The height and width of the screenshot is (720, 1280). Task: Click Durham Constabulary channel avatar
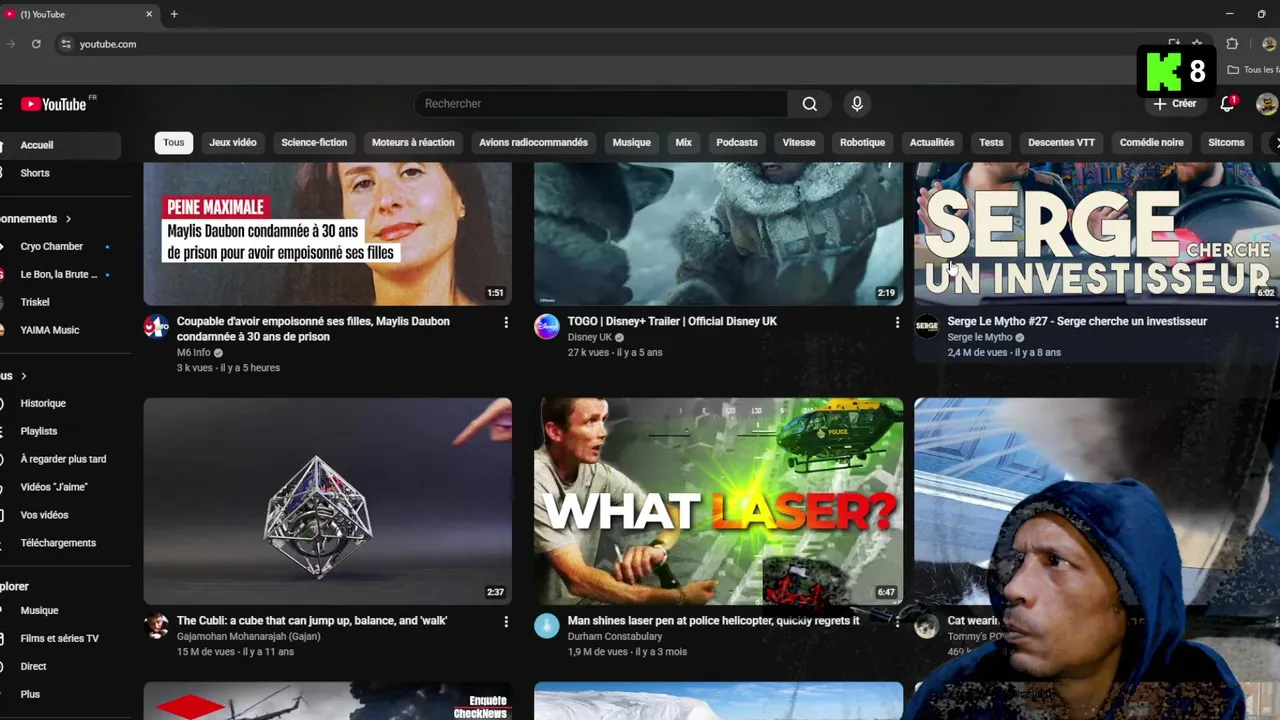[547, 626]
